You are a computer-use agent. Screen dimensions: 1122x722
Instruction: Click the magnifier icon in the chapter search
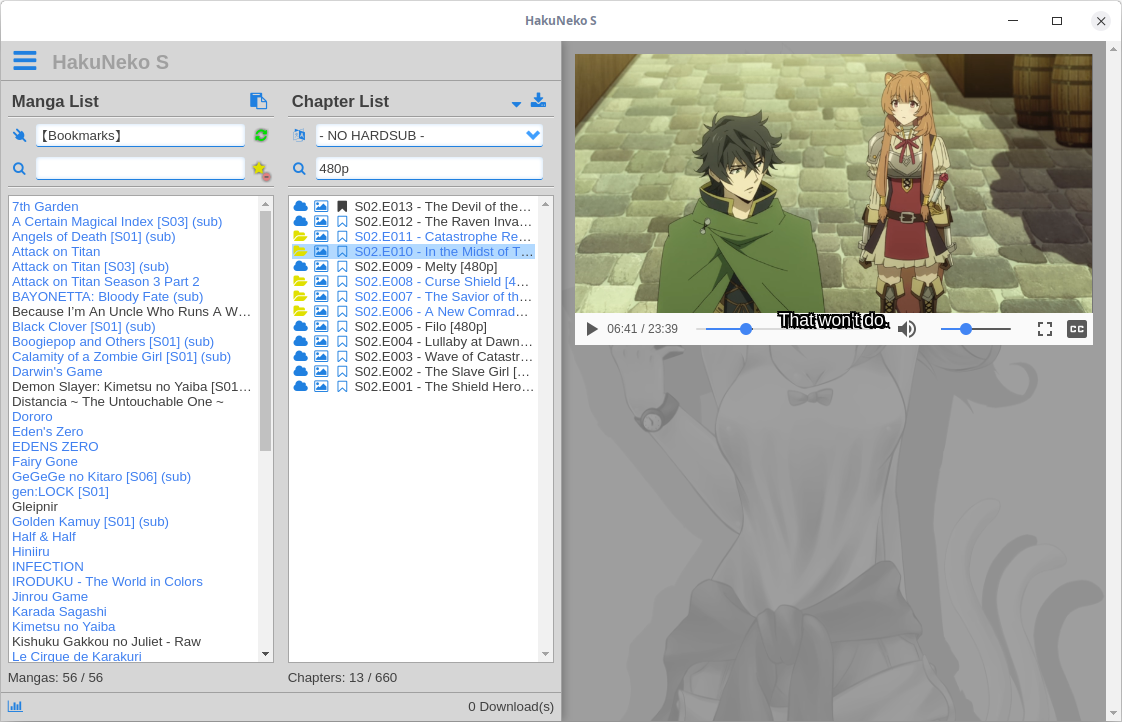299,168
